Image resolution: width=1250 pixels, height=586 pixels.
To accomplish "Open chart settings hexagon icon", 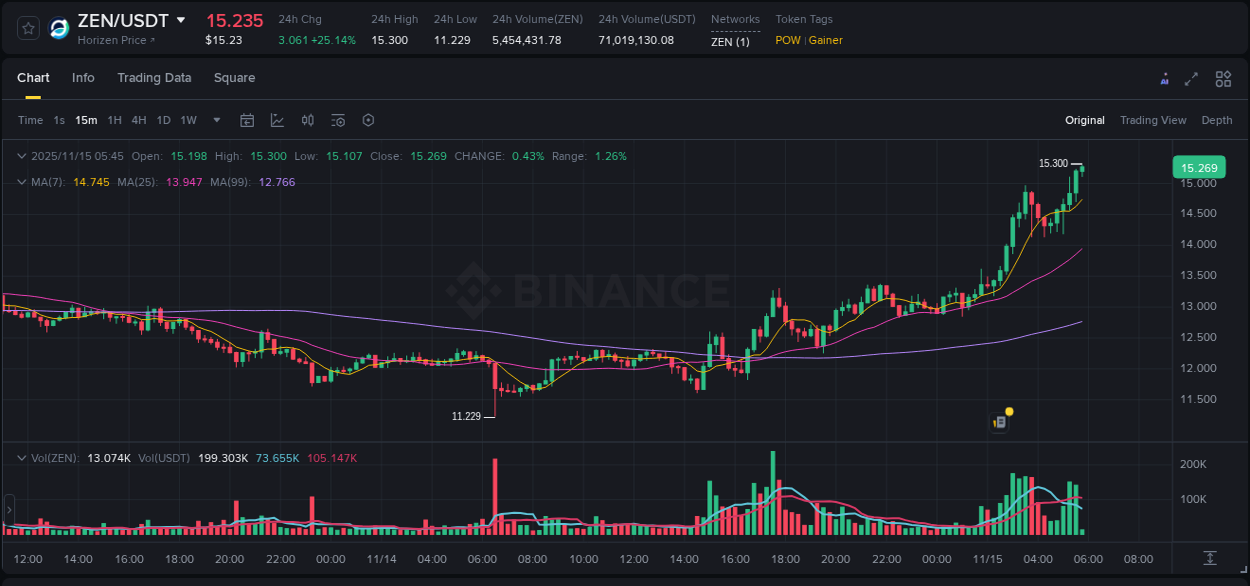I will click(x=368, y=120).
